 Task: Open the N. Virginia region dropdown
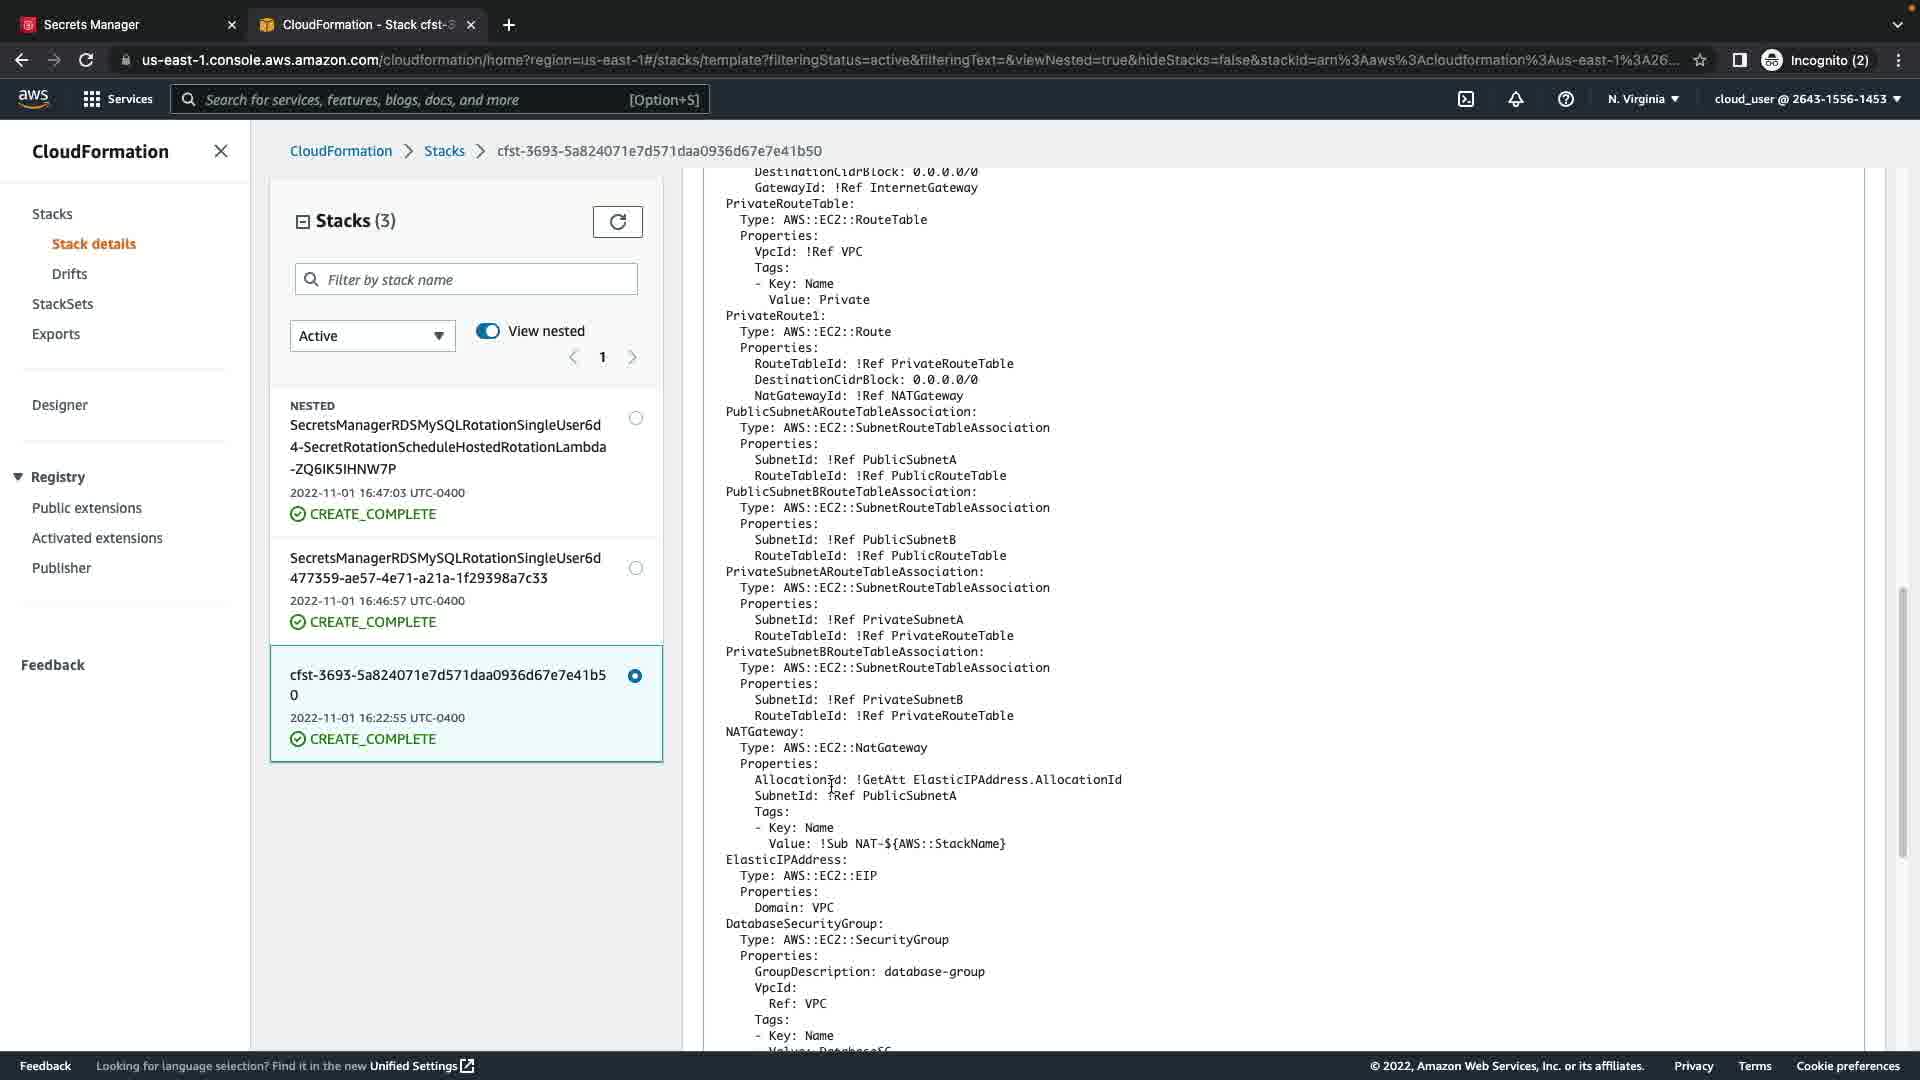point(1643,99)
